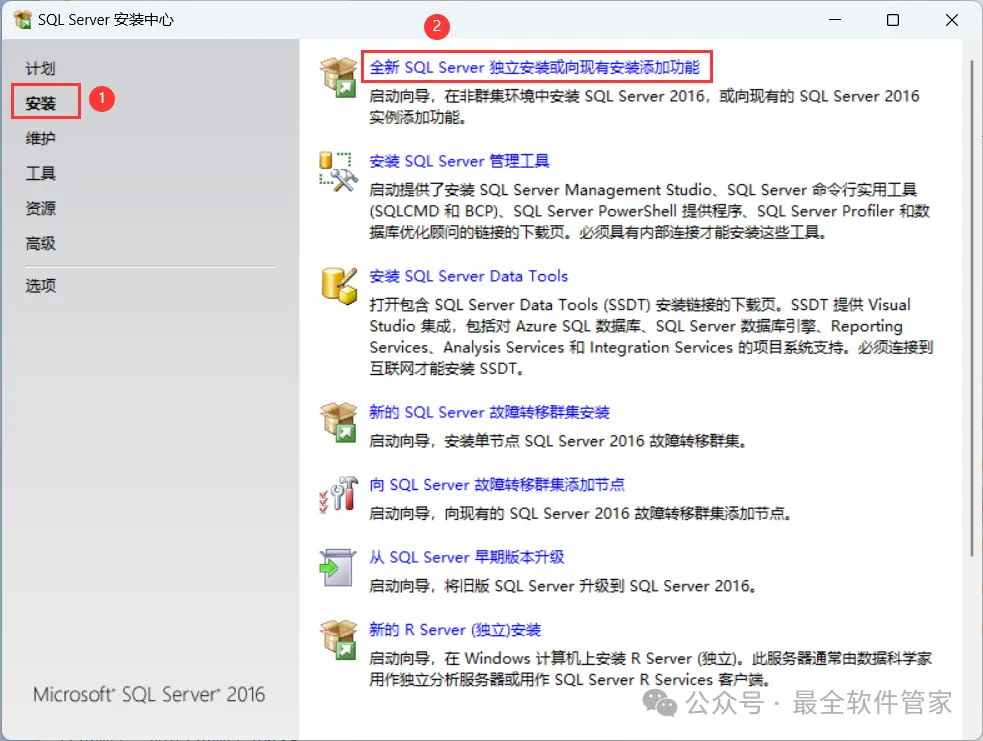This screenshot has width=983, height=741.
Task: Close the SQL Server 安装中心 window
Action: pyautogui.click(x=951, y=20)
